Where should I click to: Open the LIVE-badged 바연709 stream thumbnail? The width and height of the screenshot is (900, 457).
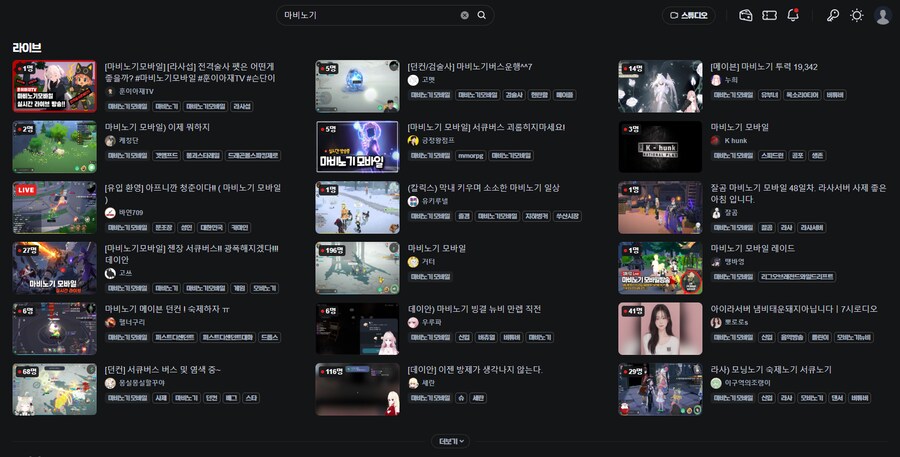(x=55, y=207)
